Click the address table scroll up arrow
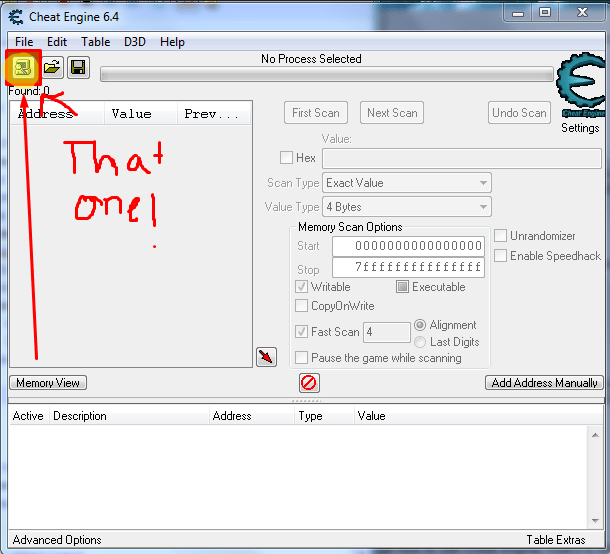 pyautogui.click(x=595, y=435)
